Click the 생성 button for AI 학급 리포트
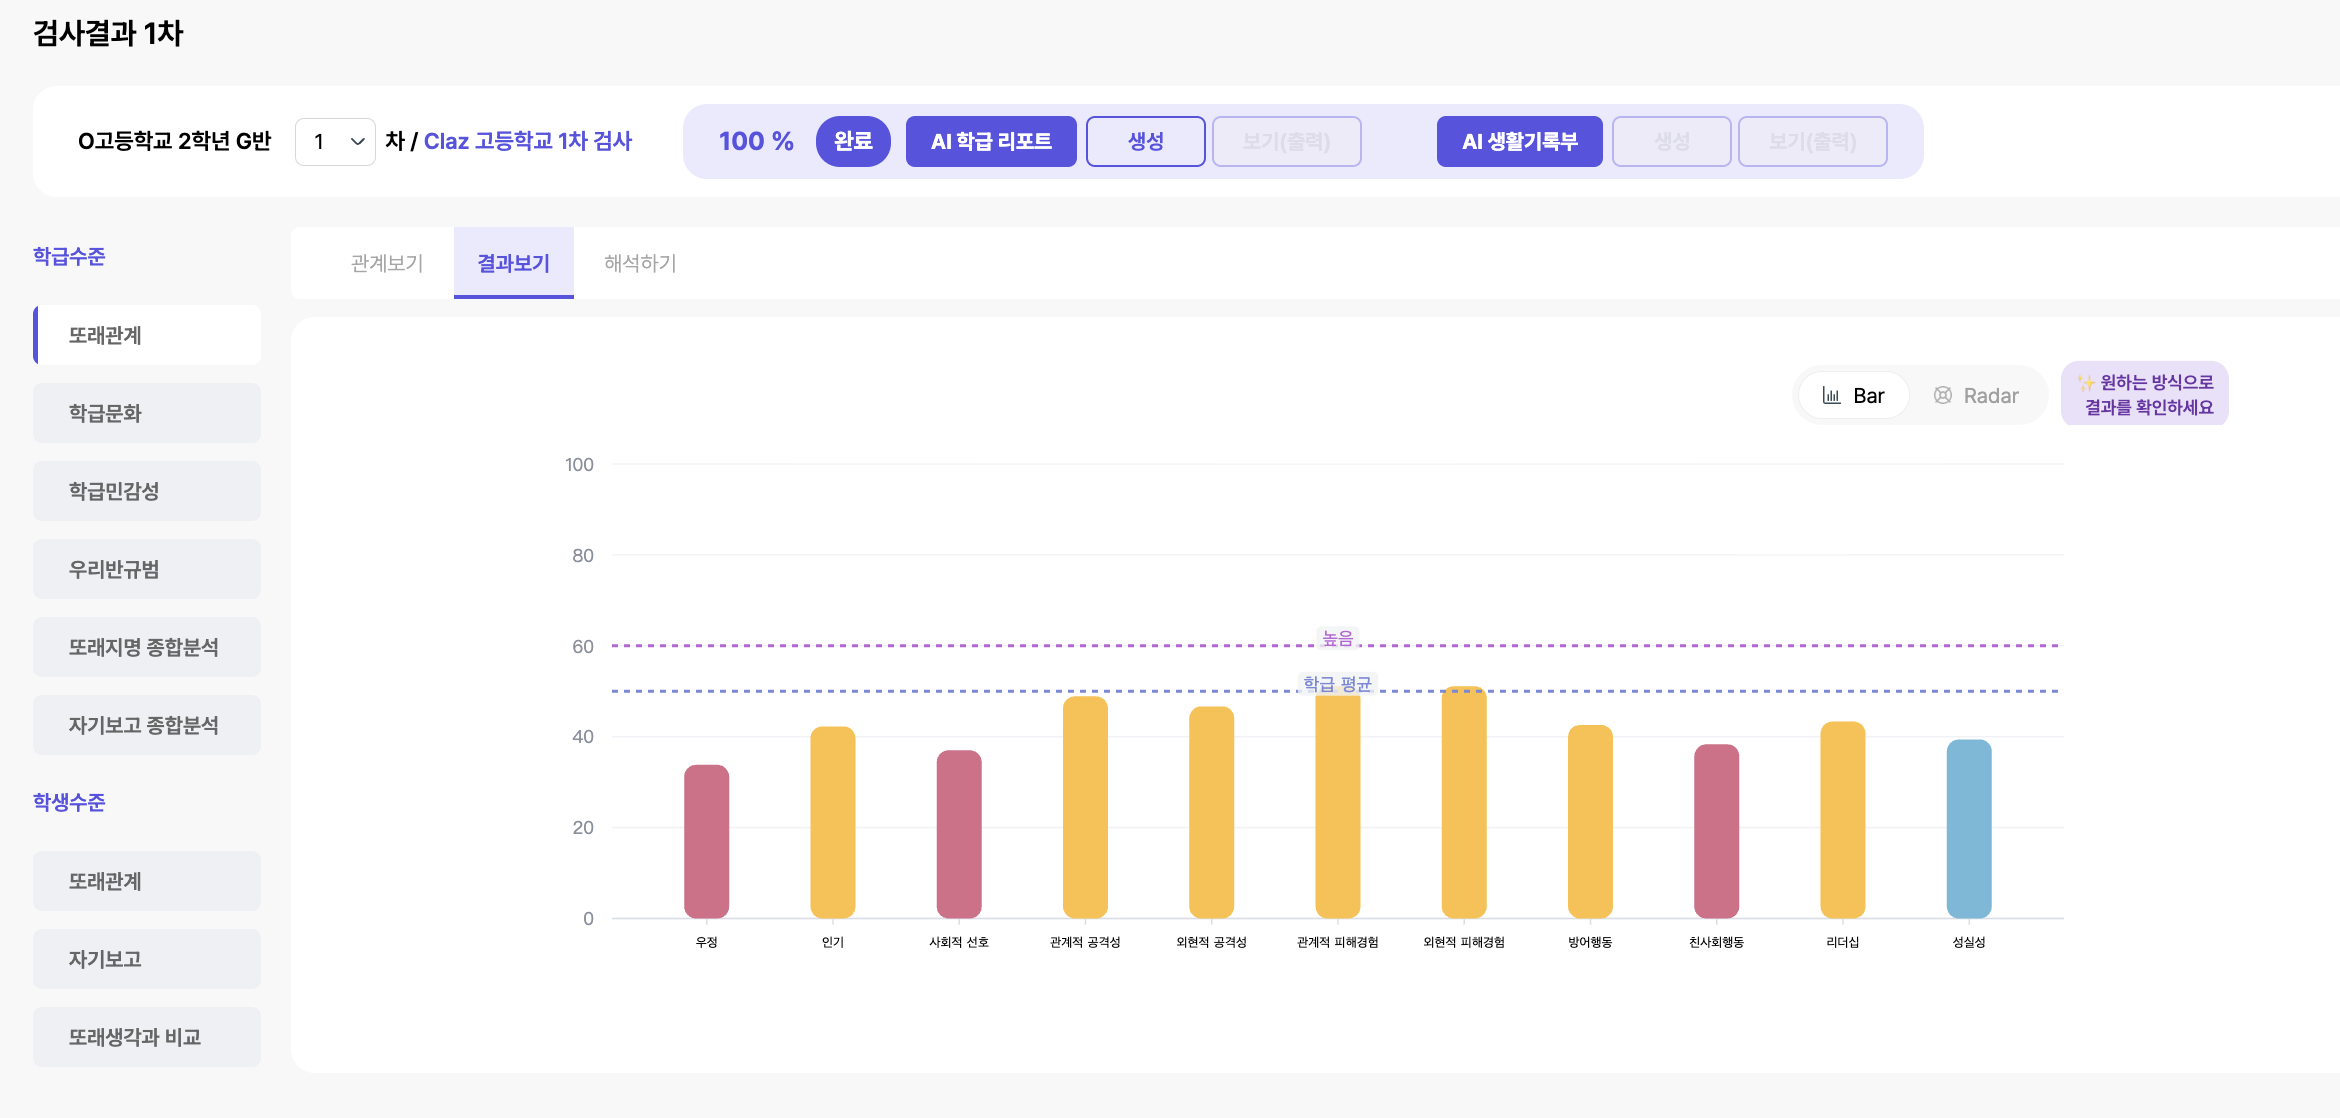The image size is (2340, 1118). [1146, 141]
